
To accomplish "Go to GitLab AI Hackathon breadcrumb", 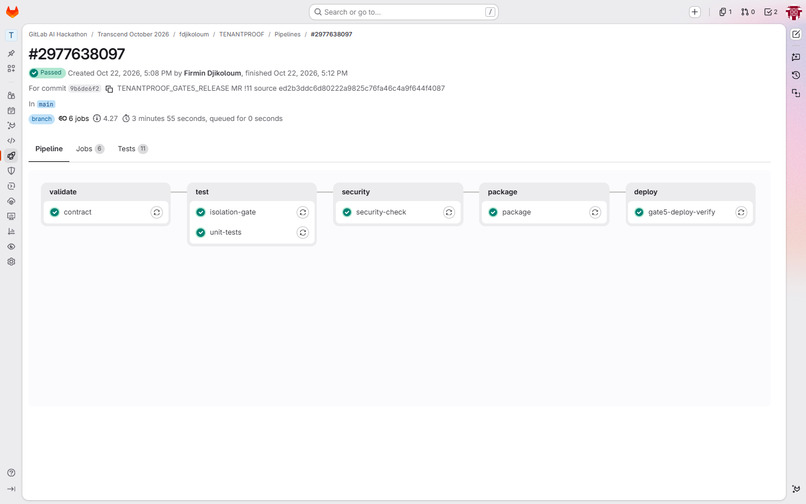I will pyautogui.click(x=58, y=34).
